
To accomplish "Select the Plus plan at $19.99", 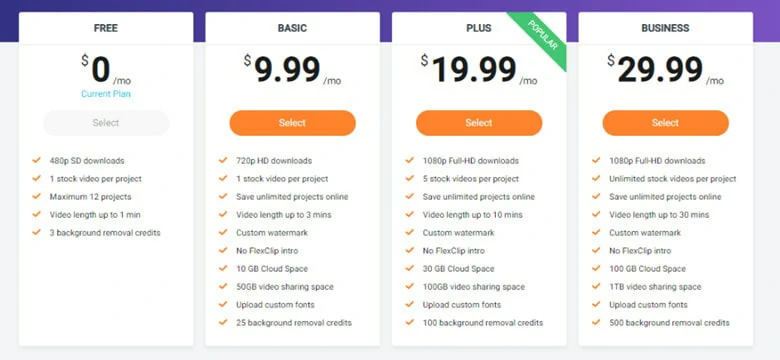I will tap(479, 123).
